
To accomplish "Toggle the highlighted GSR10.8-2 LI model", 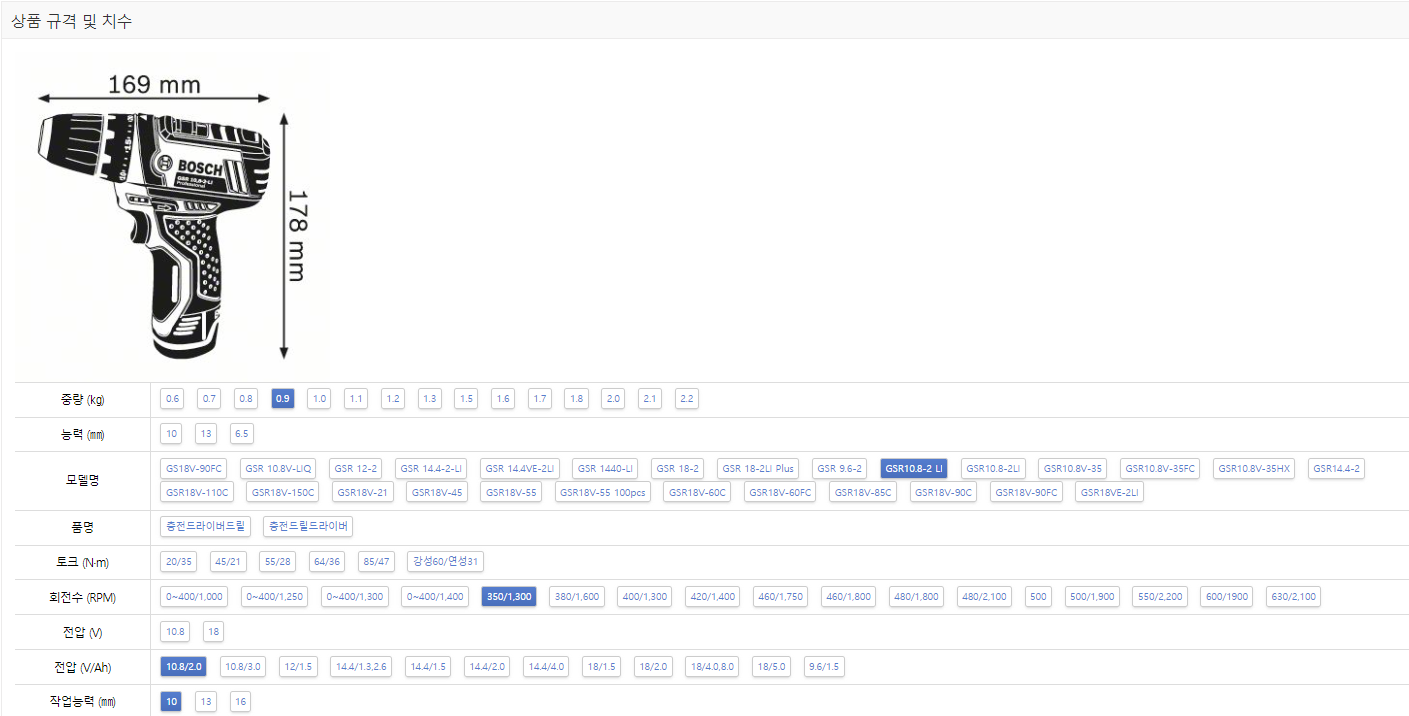I will 914,469.
